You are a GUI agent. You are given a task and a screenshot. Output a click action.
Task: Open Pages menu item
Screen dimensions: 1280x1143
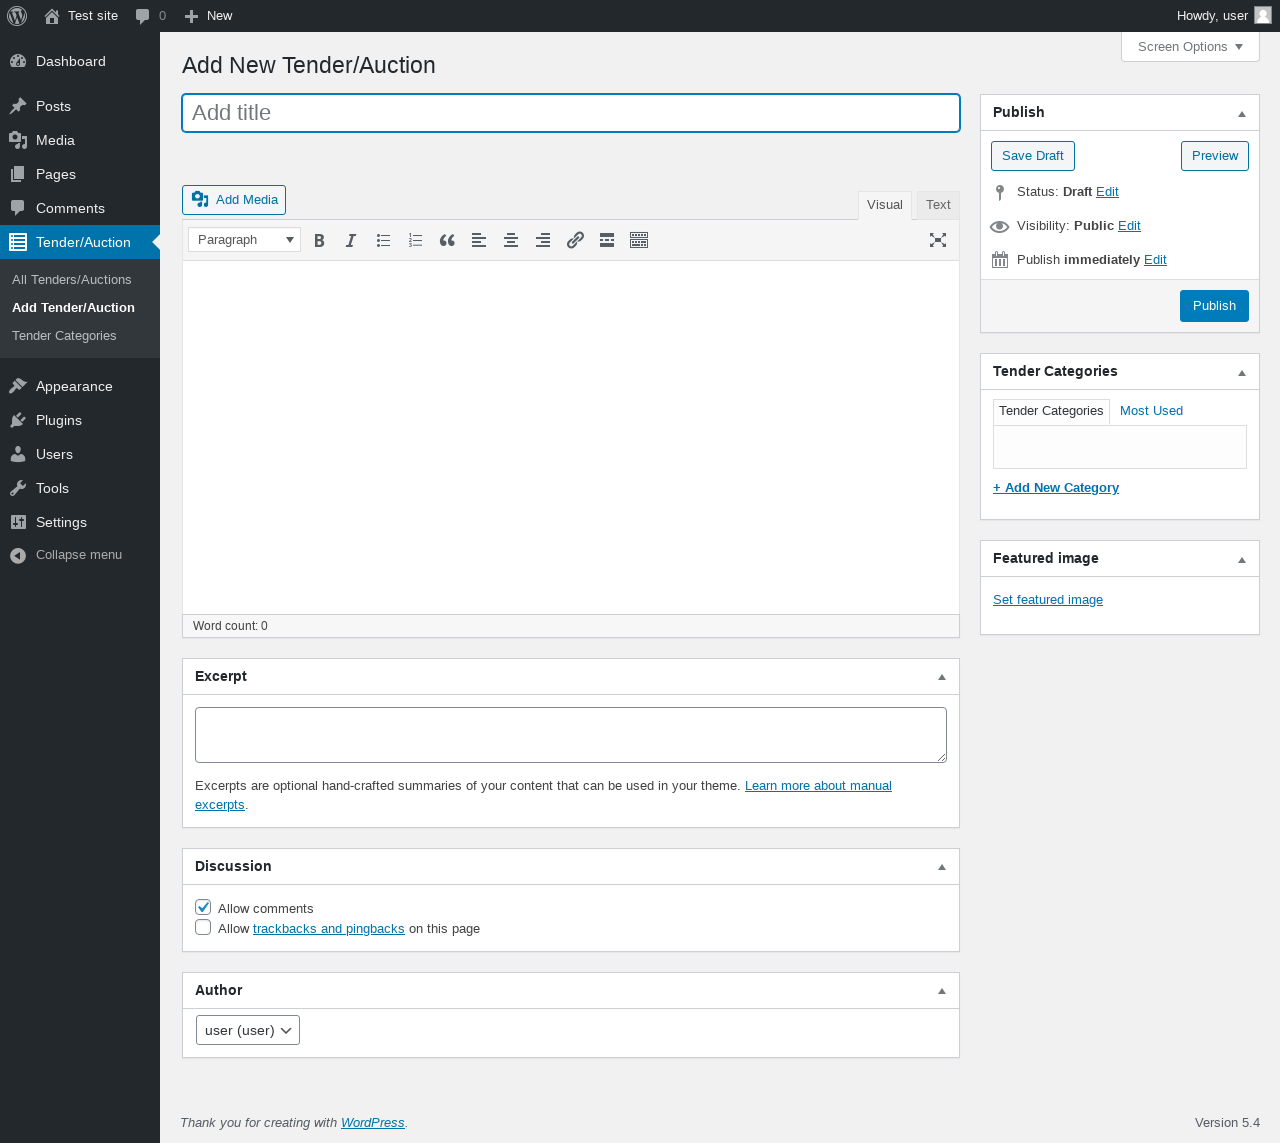80,174
